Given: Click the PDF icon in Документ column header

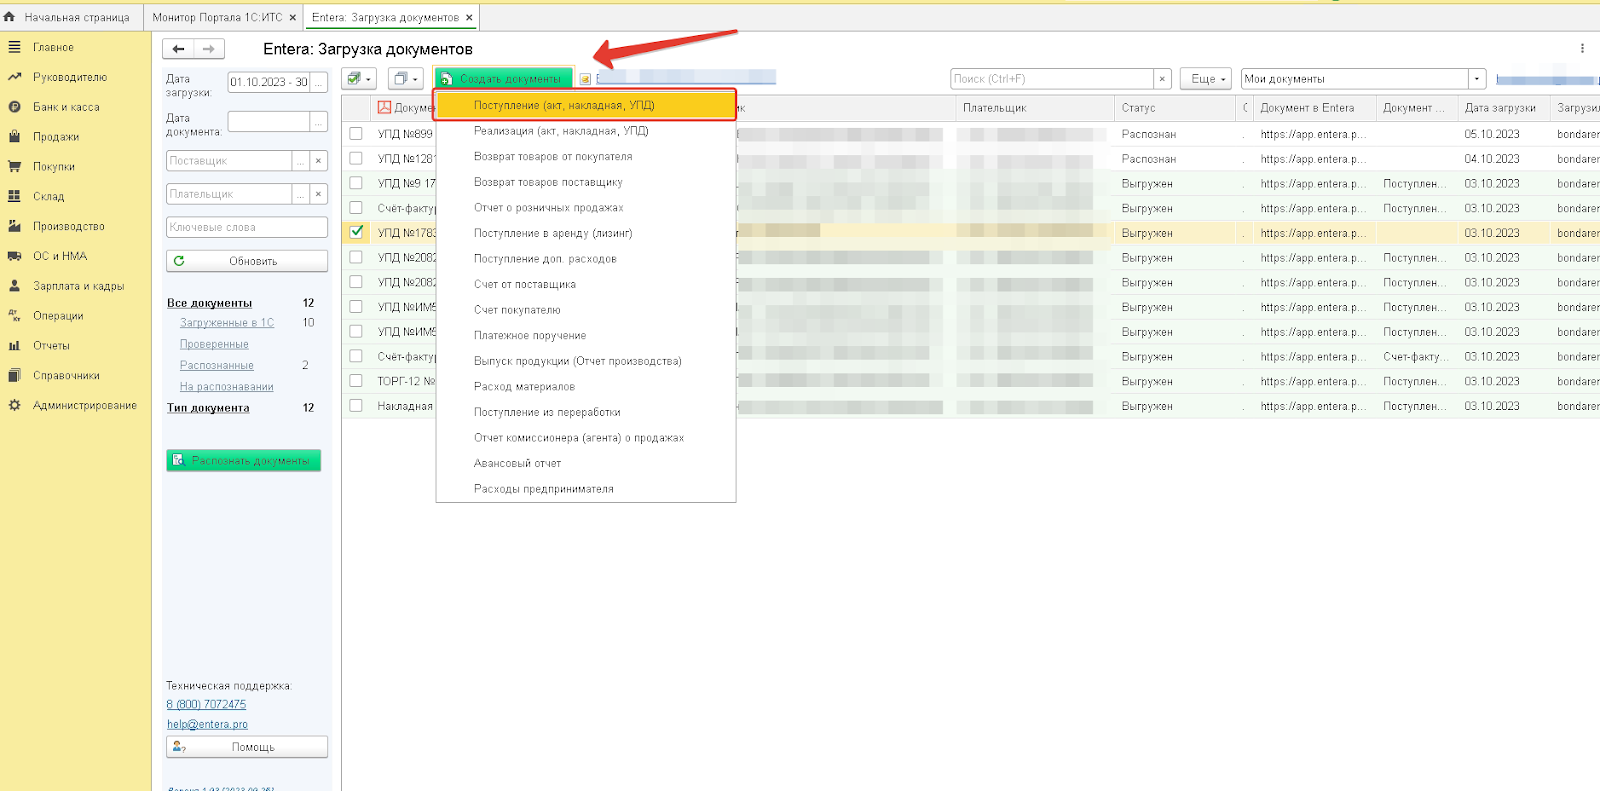Looking at the screenshot, I should pyautogui.click(x=384, y=107).
